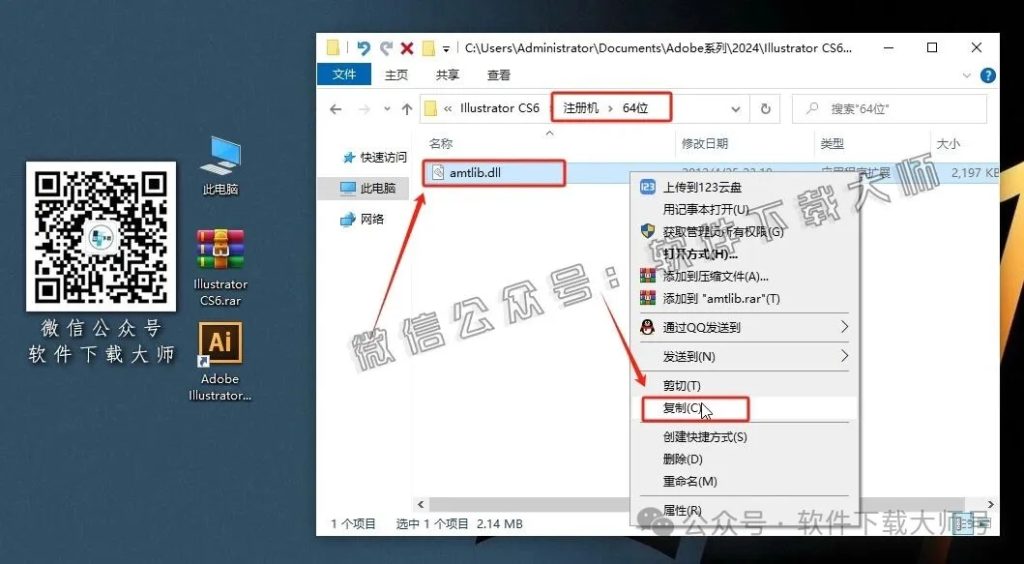Image resolution: width=1024 pixels, height=564 pixels.
Task: Go up one folder level arrow
Action: pyautogui.click(x=407, y=109)
